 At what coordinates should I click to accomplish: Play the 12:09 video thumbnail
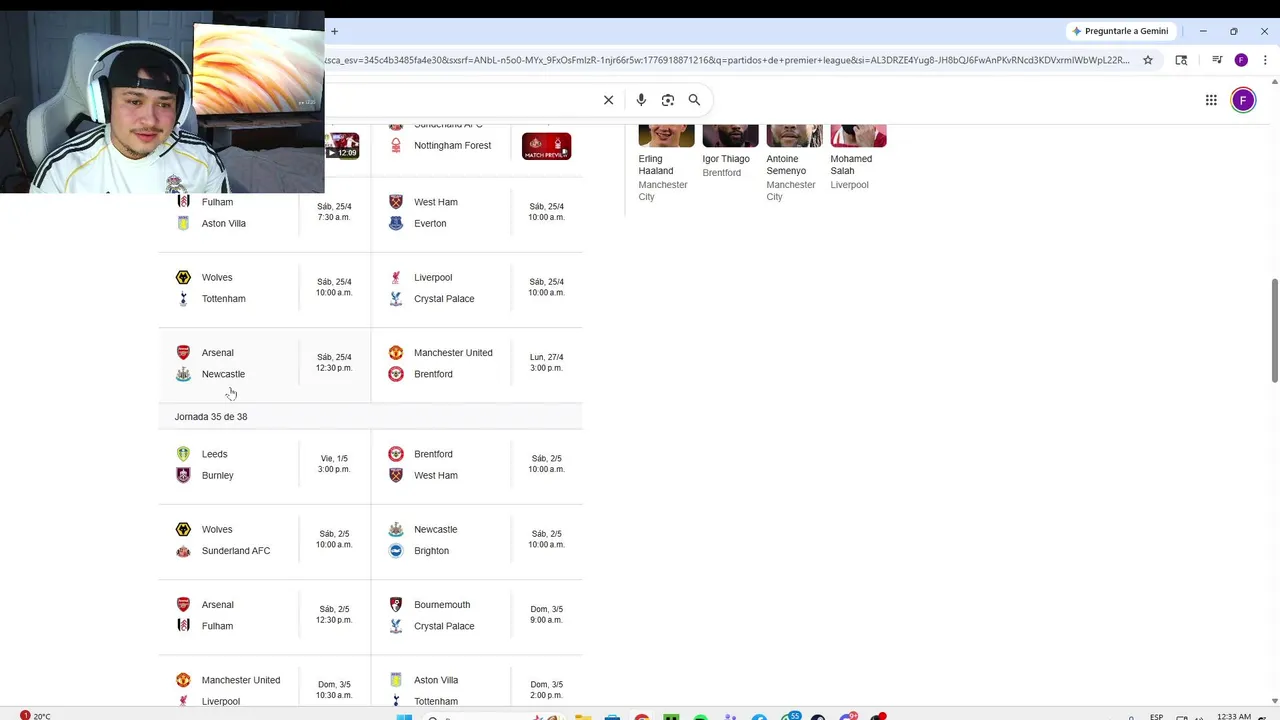(x=342, y=146)
